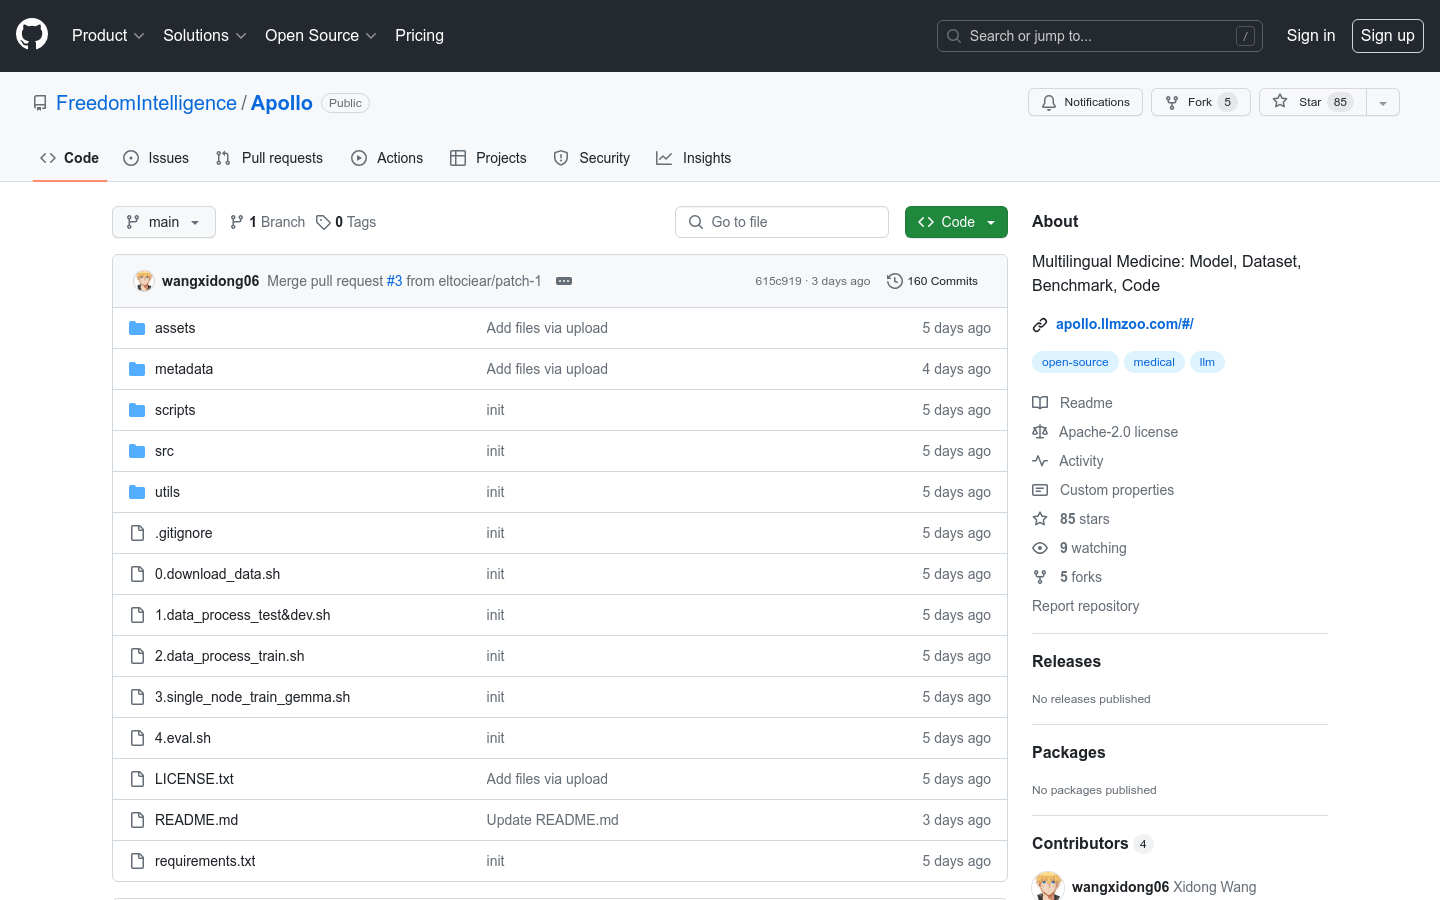Expand the Solutions menu

click(x=205, y=35)
